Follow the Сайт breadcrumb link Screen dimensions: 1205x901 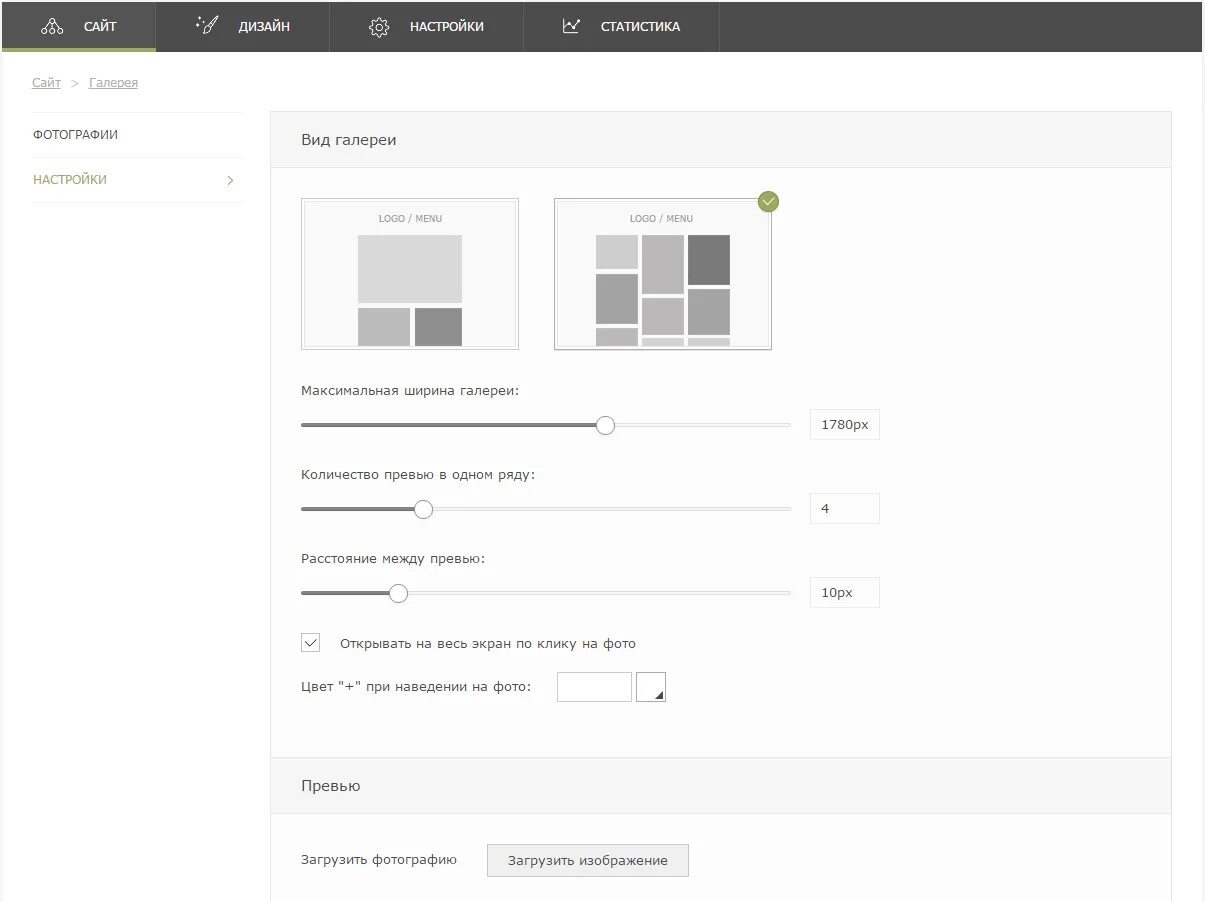[x=46, y=83]
